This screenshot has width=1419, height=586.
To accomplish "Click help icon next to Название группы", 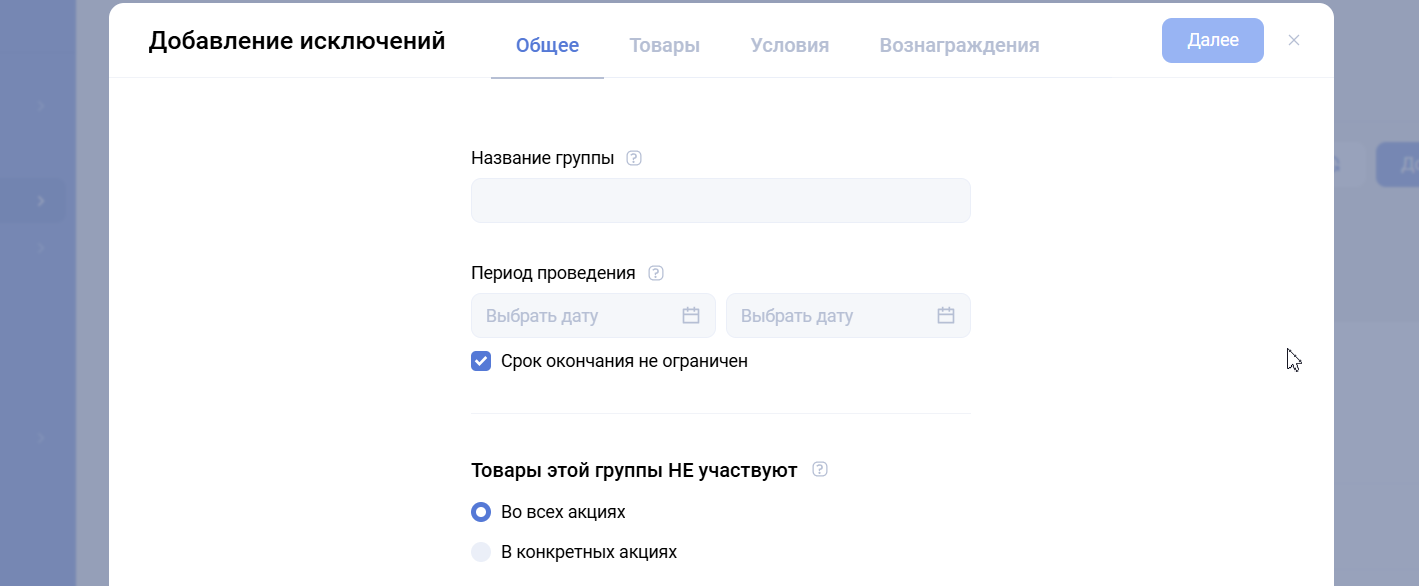I will click(633, 158).
